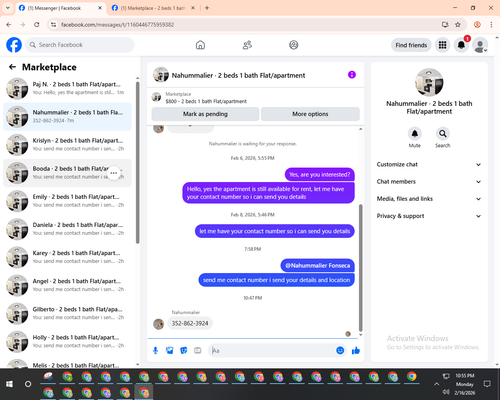This screenshot has height=400, width=500.
Task: Expand Media, files and links section
Action: click(x=429, y=199)
